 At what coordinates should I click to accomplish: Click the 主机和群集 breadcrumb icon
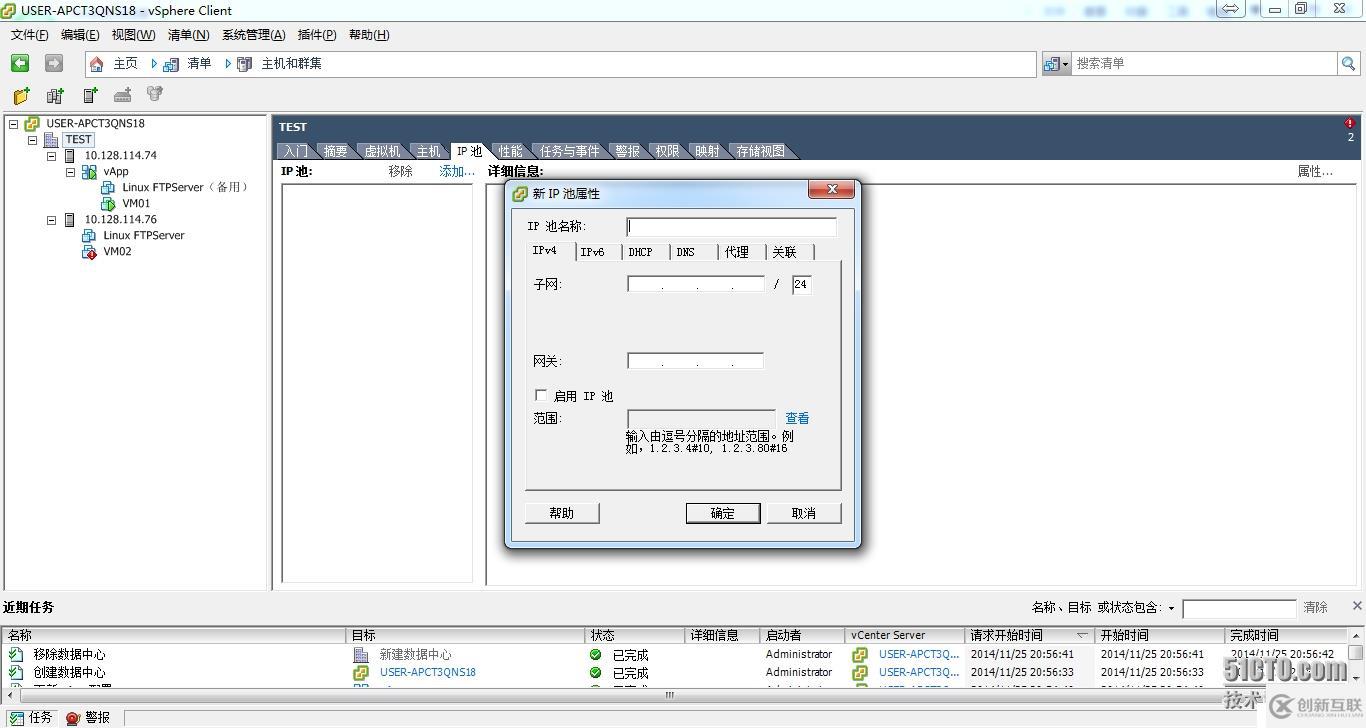pyautogui.click(x=245, y=64)
